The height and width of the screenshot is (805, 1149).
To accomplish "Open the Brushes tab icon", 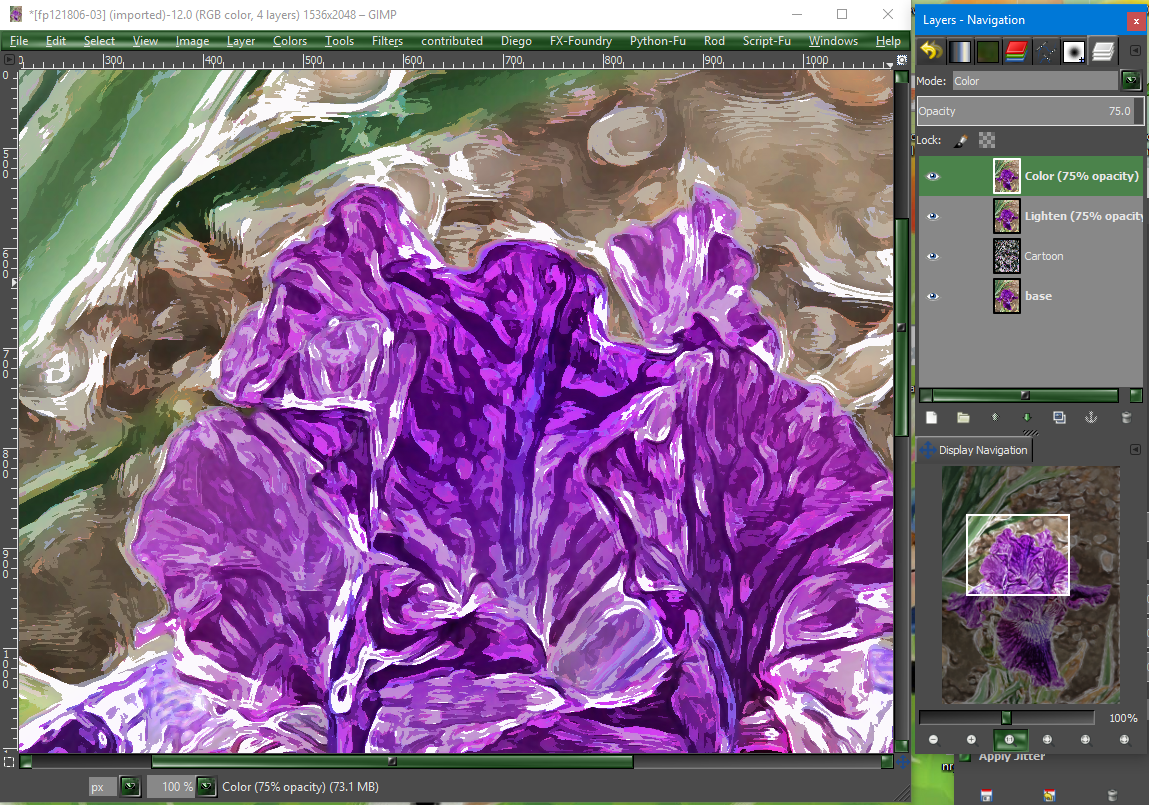I will pos(1074,51).
